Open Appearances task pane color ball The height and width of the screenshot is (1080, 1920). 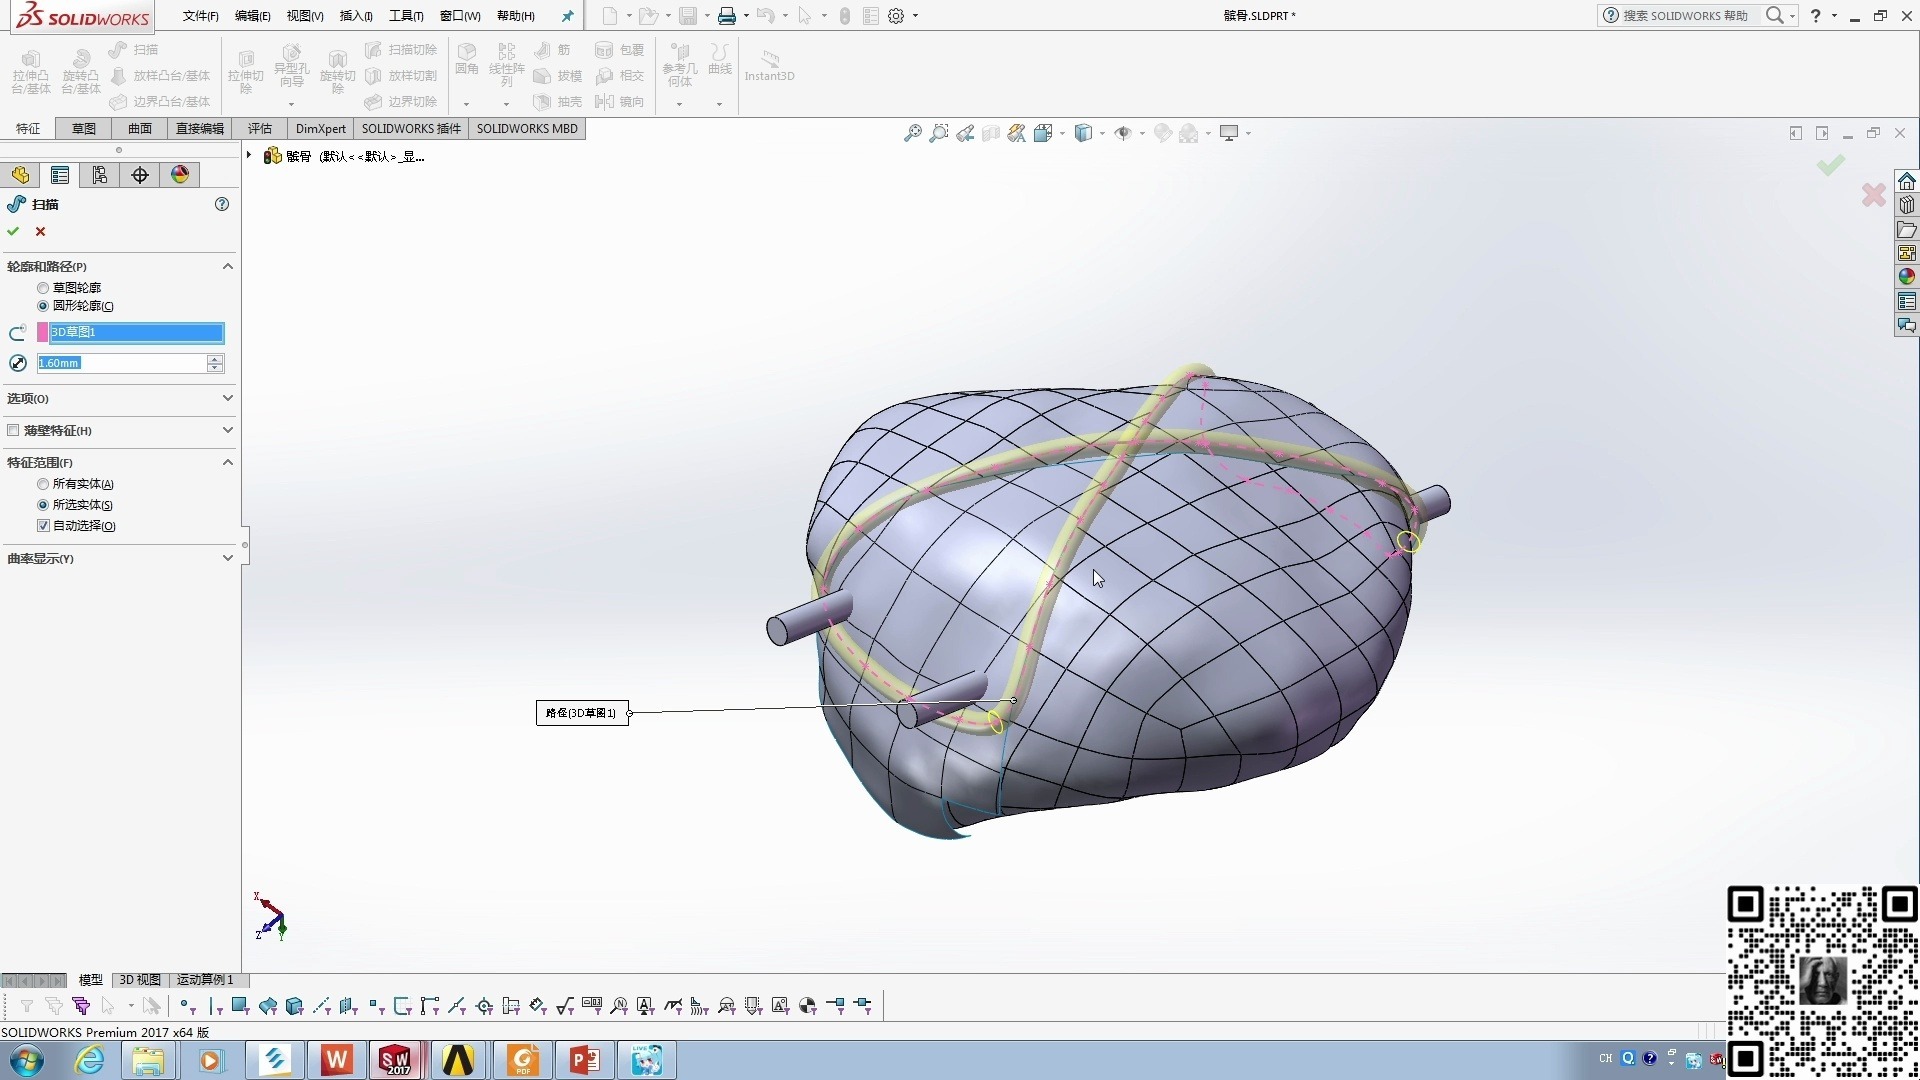1907,277
